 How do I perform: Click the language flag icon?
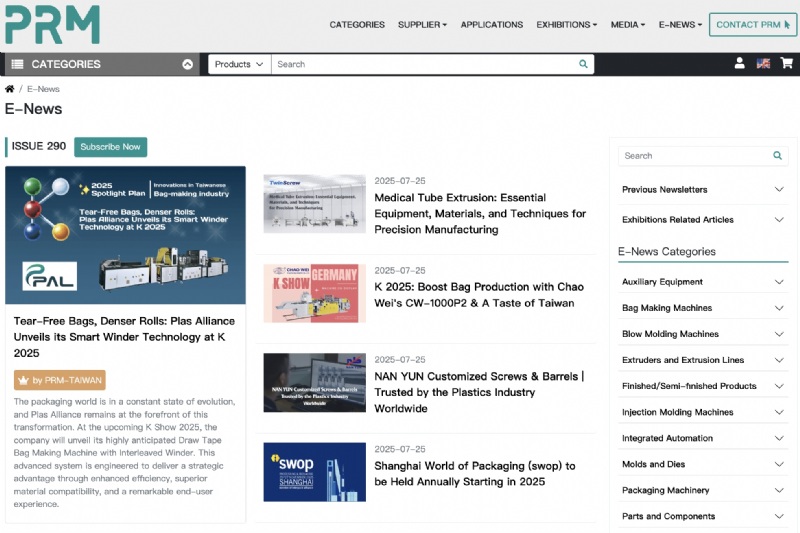(763, 63)
